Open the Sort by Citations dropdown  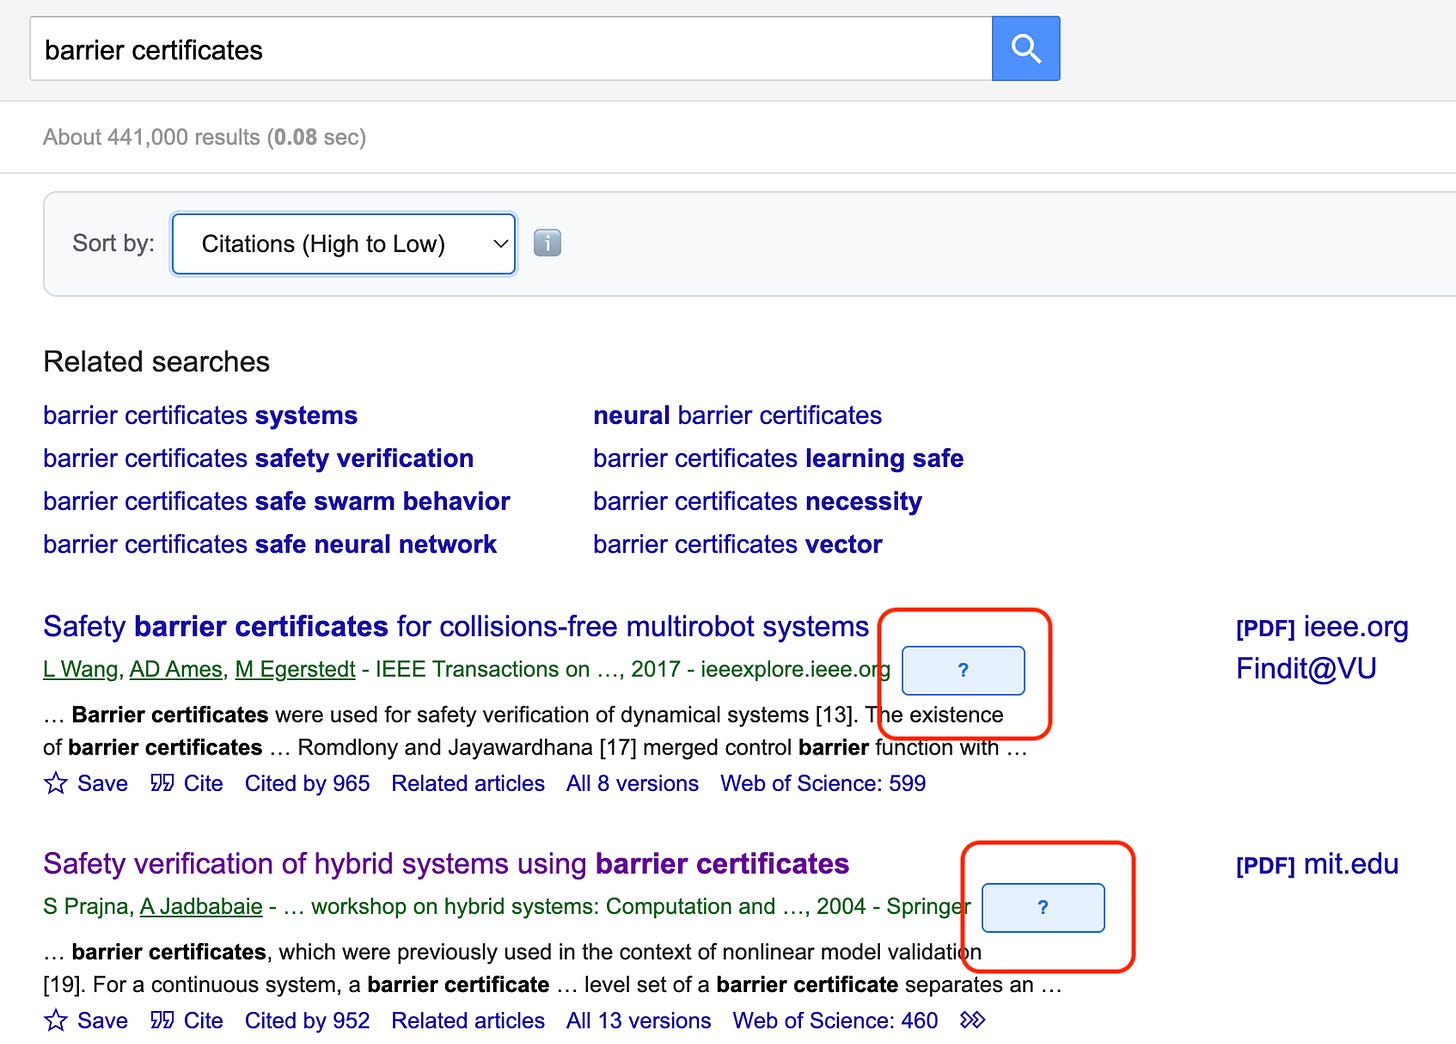[x=344, y=244]
